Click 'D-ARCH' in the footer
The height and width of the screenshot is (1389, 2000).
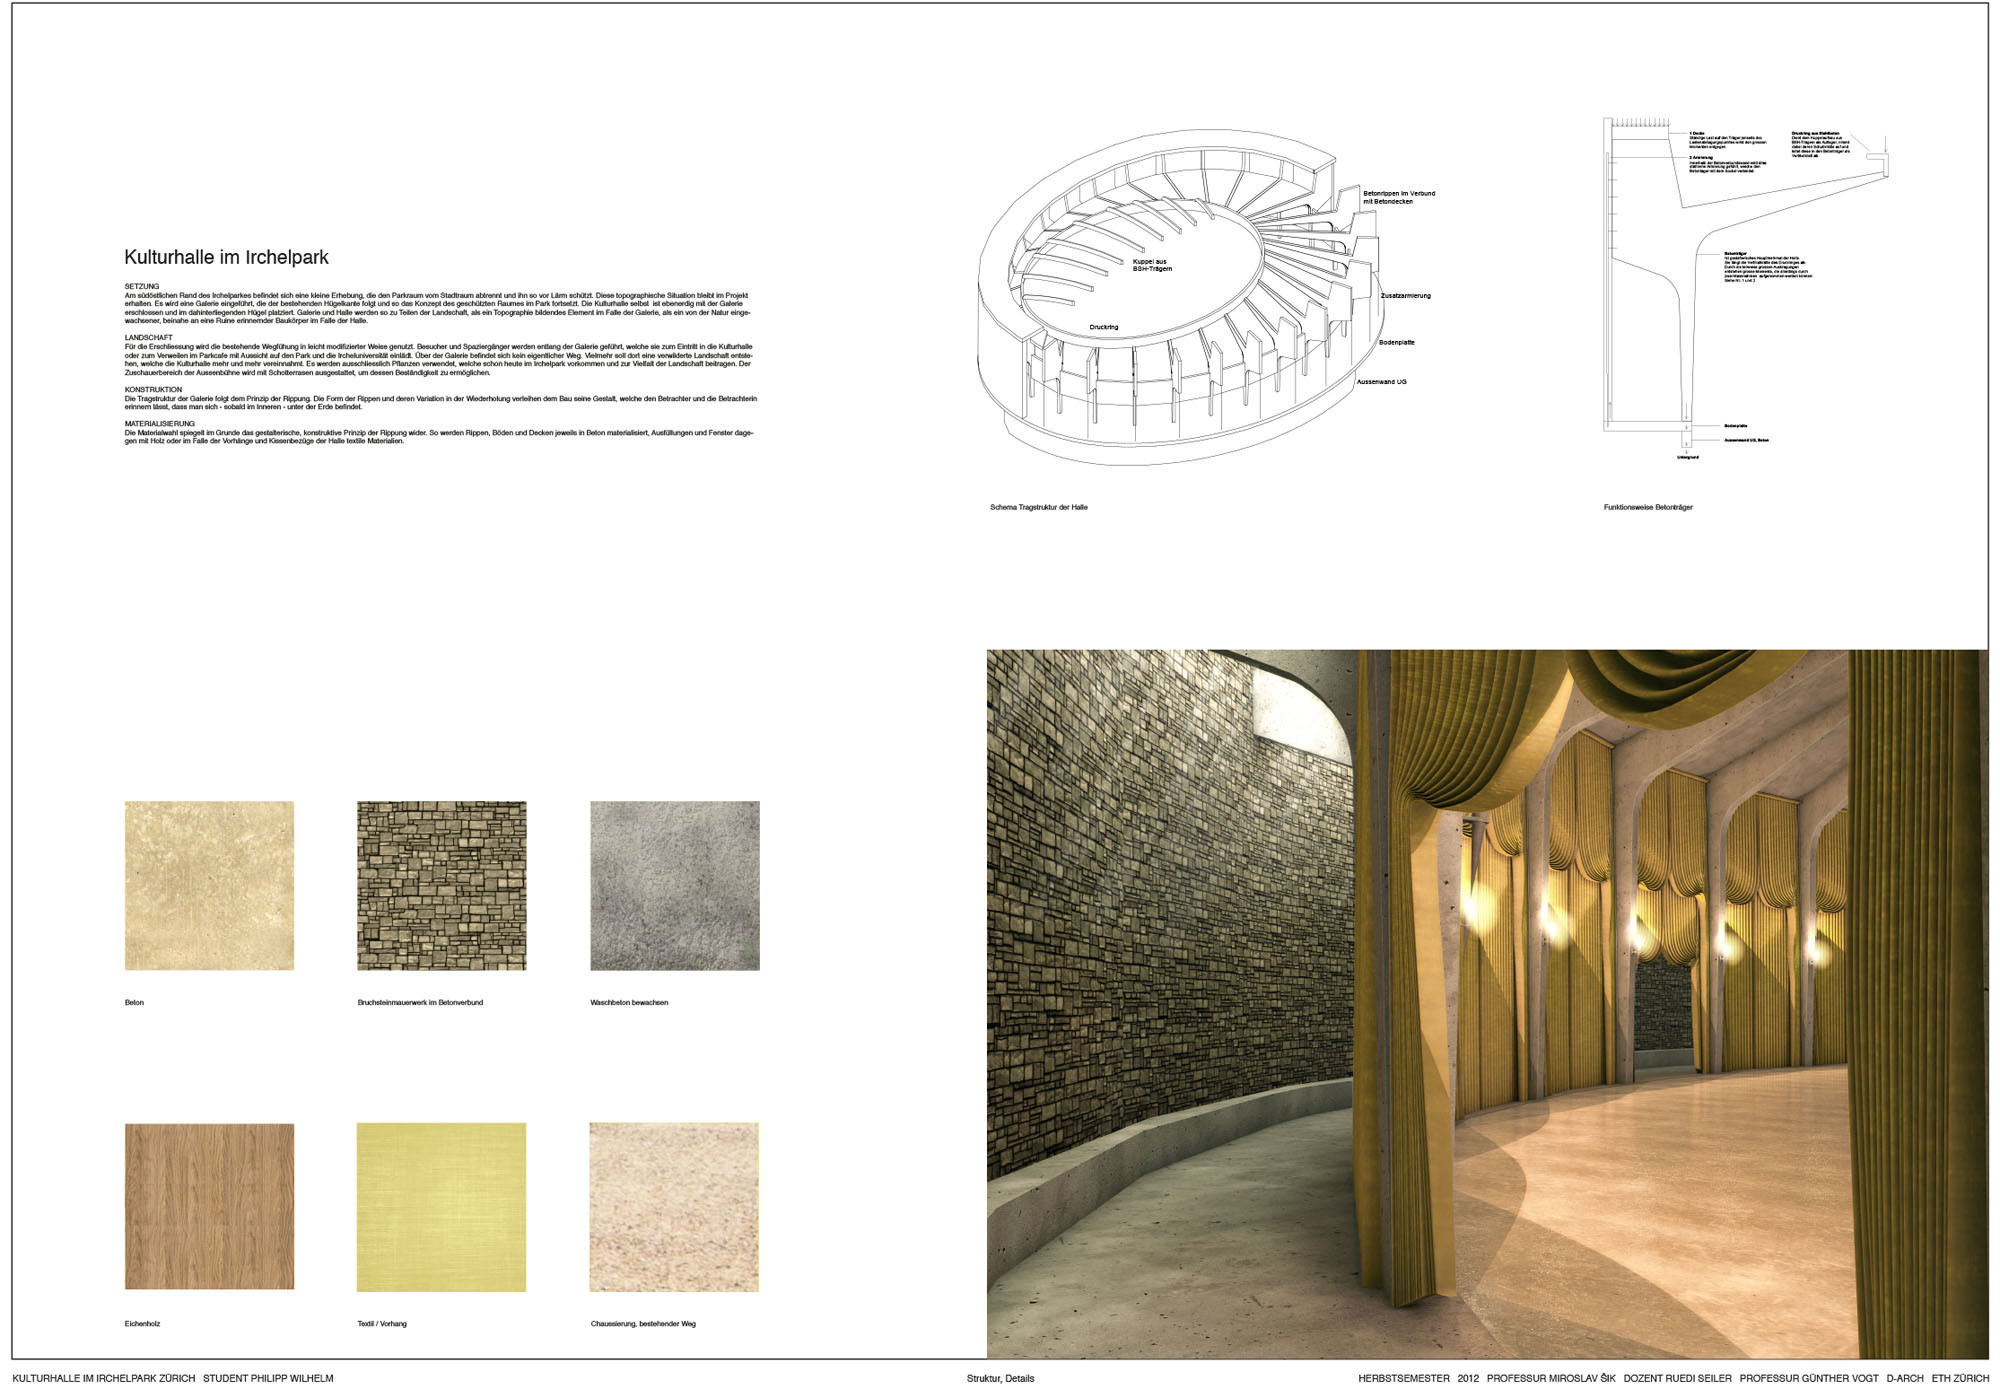[1905, 1379]
